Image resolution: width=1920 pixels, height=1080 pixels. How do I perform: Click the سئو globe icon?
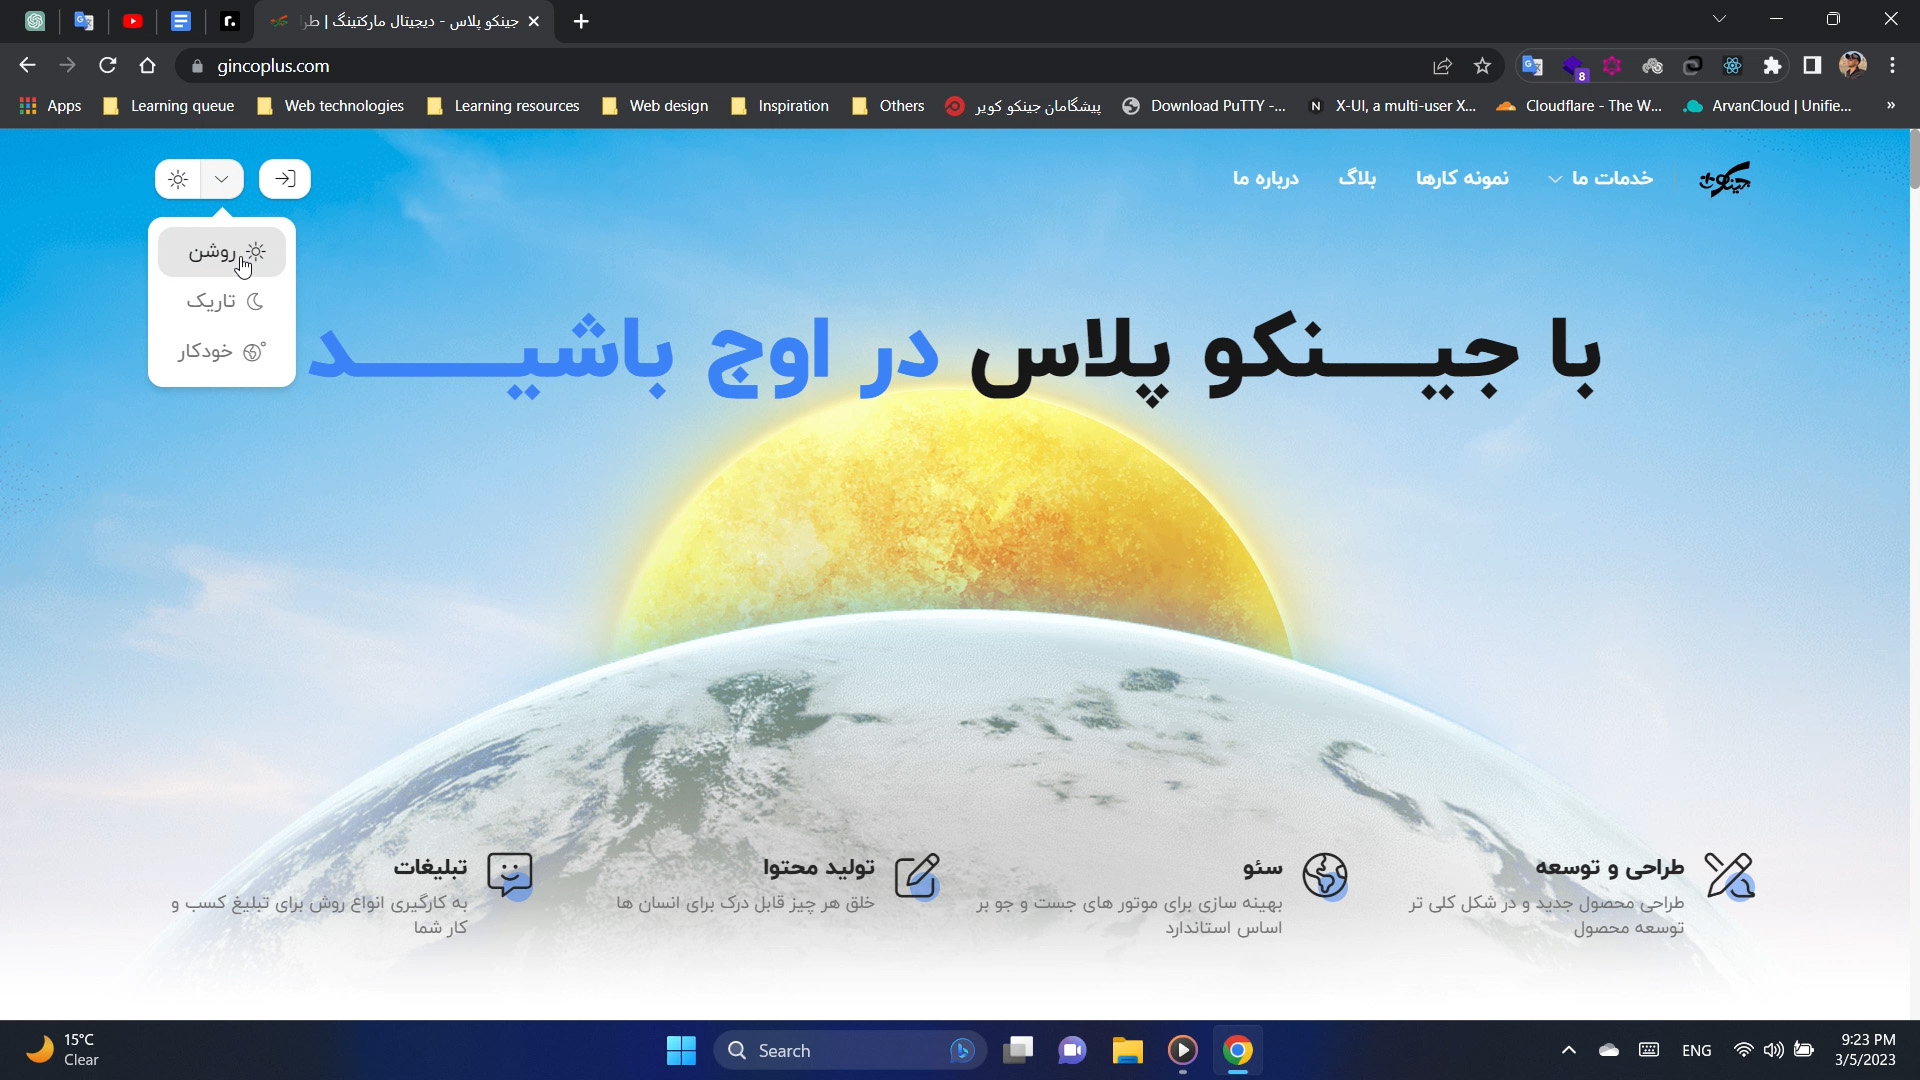pyautogui.click(x=1325, y=876)
